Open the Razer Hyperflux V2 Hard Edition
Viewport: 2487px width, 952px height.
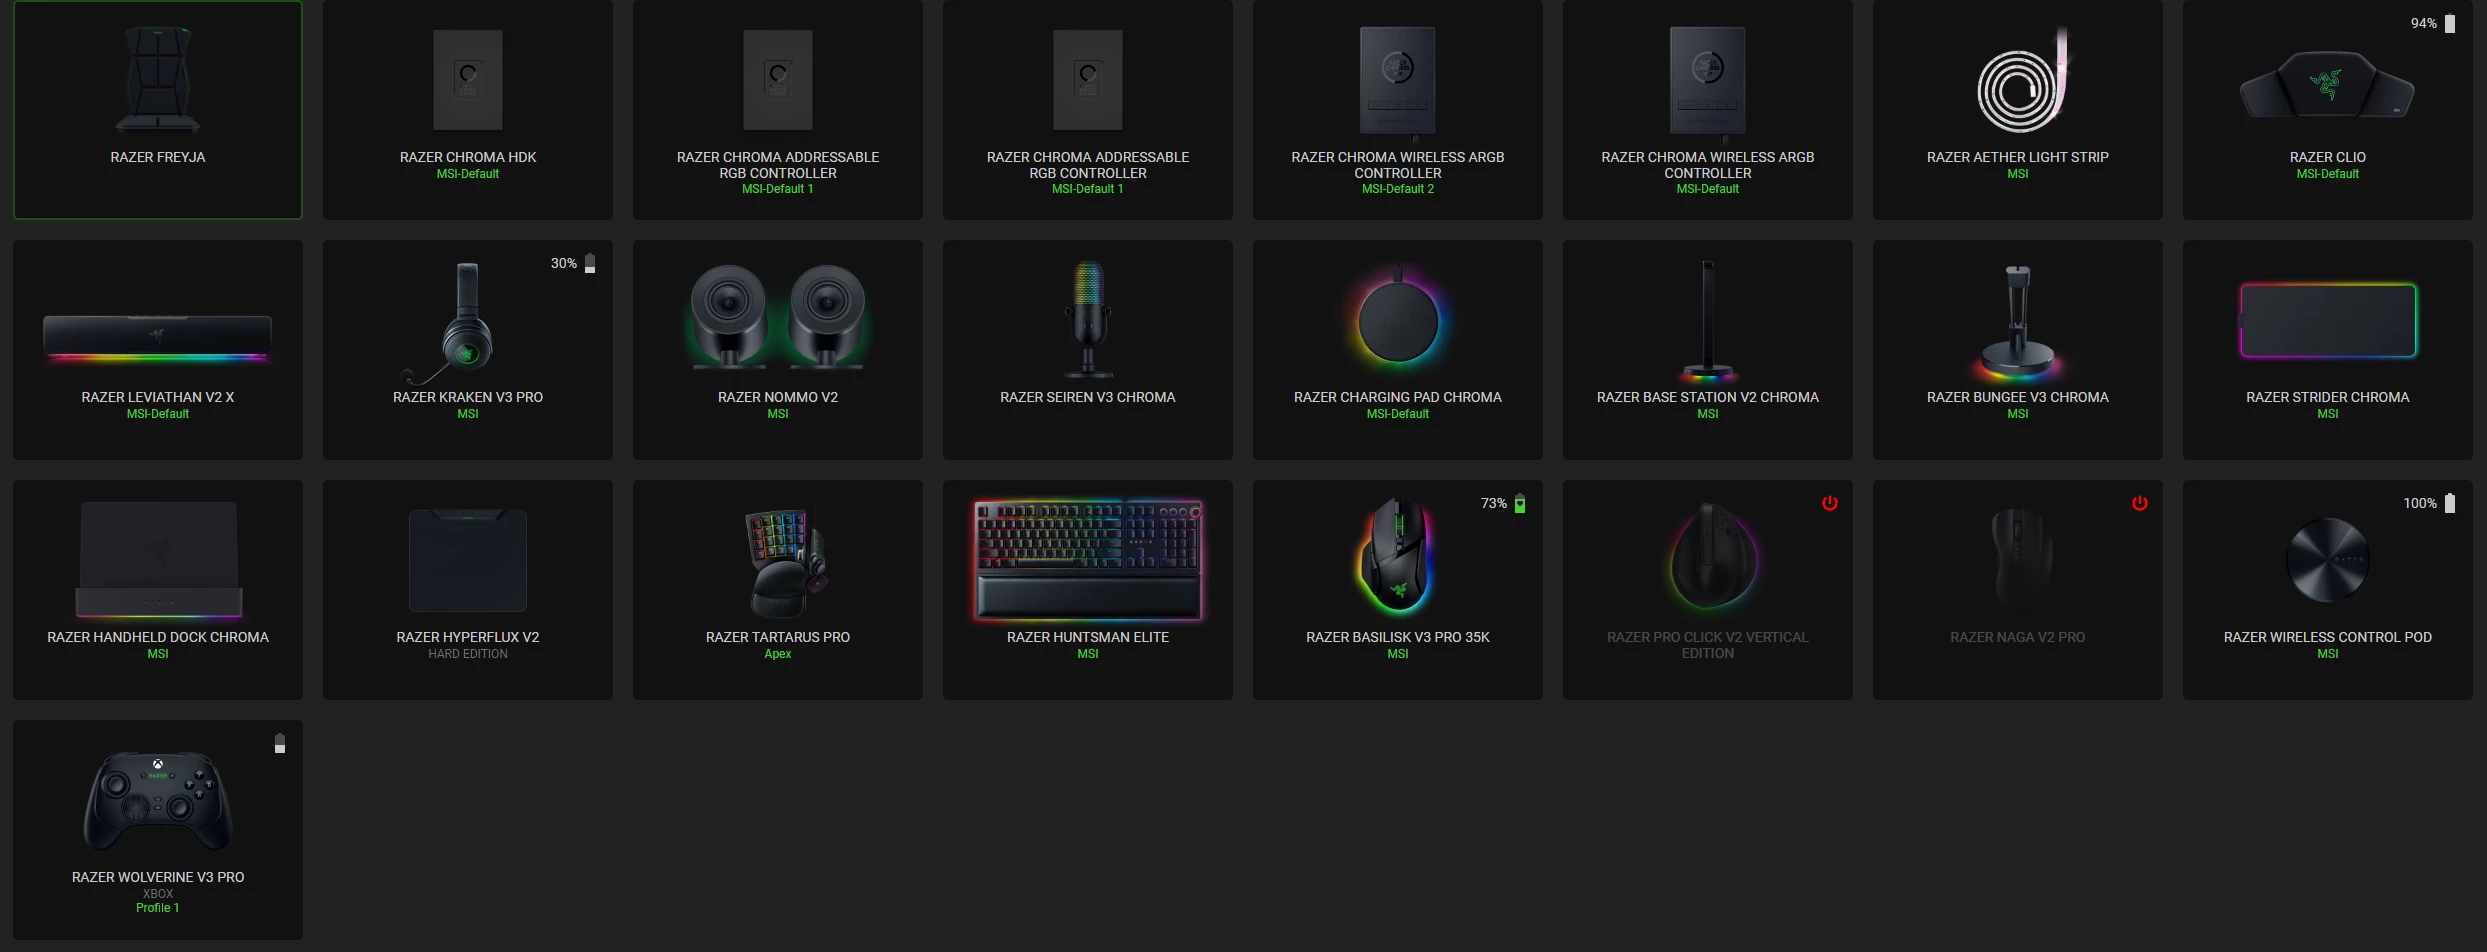tap(468, 590)
